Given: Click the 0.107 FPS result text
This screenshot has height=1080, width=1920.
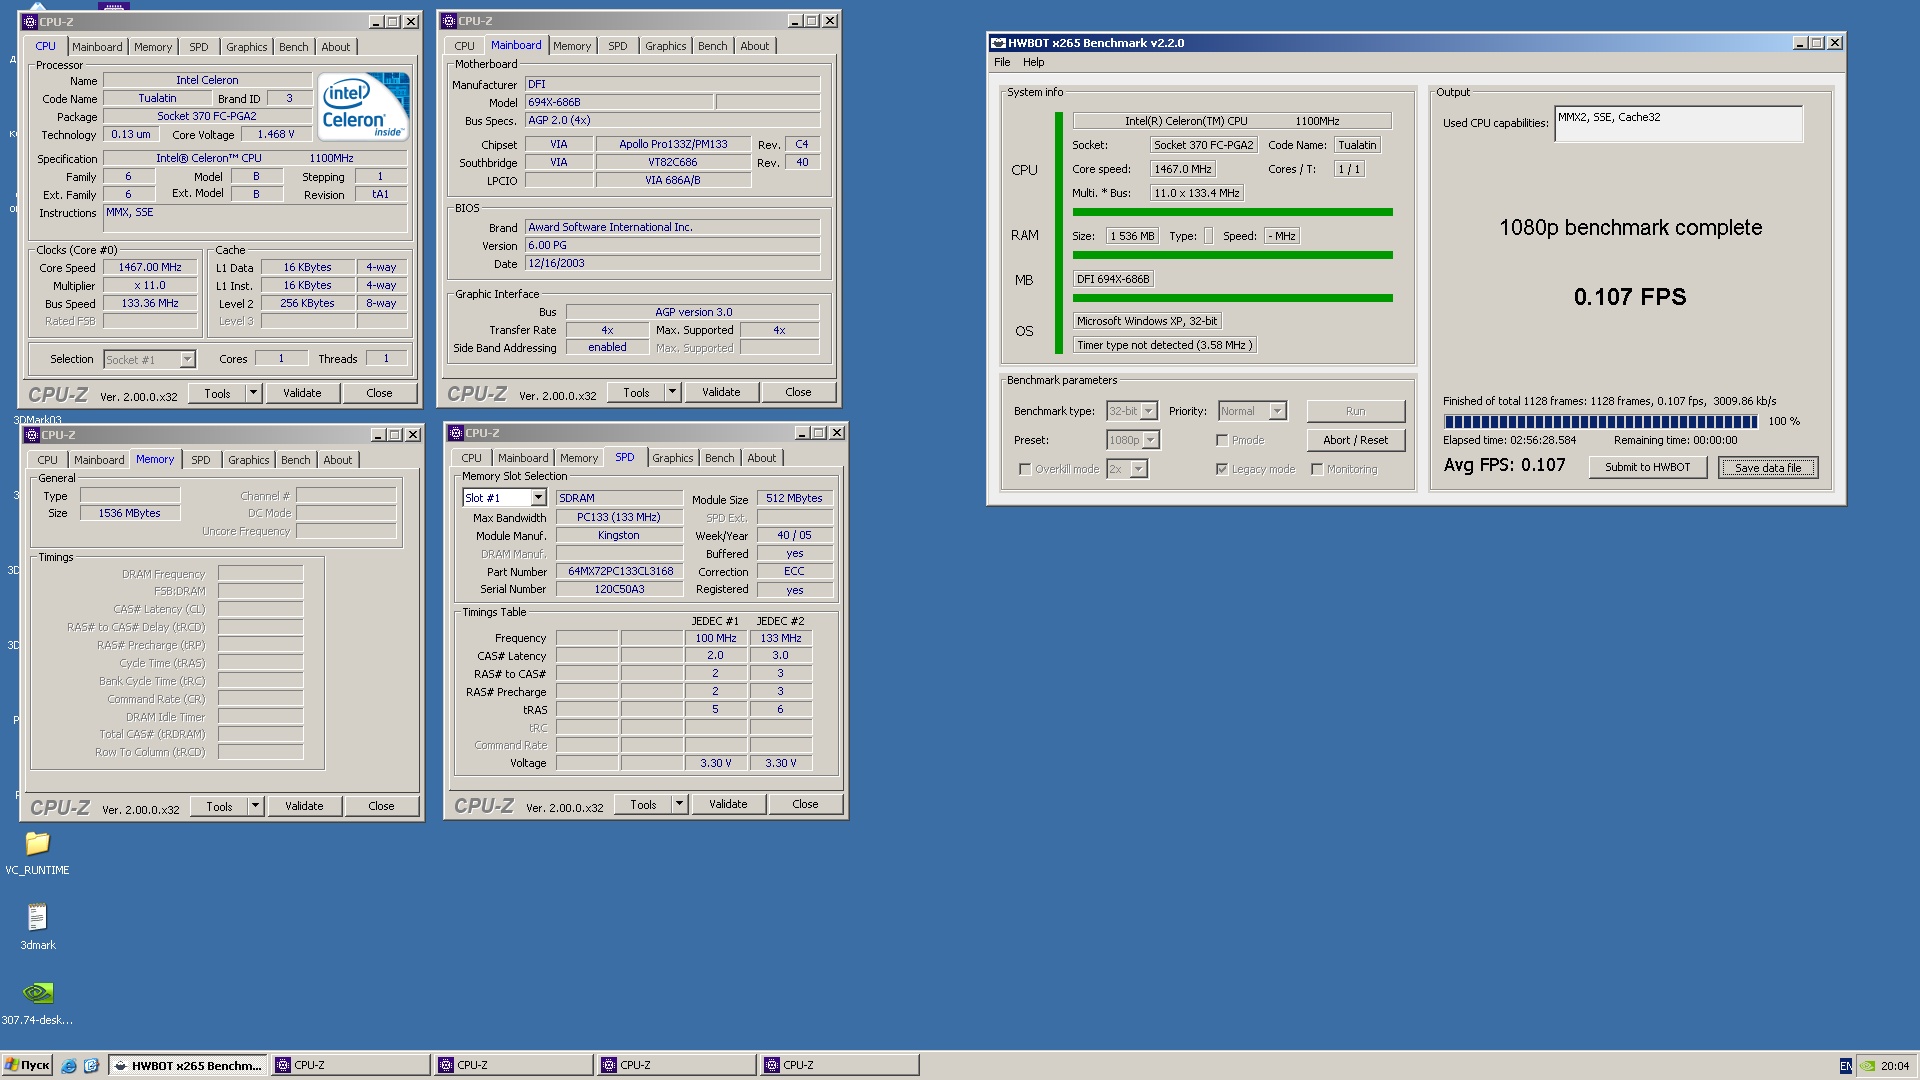Looking at the screenshot, I should point(1630,297).
